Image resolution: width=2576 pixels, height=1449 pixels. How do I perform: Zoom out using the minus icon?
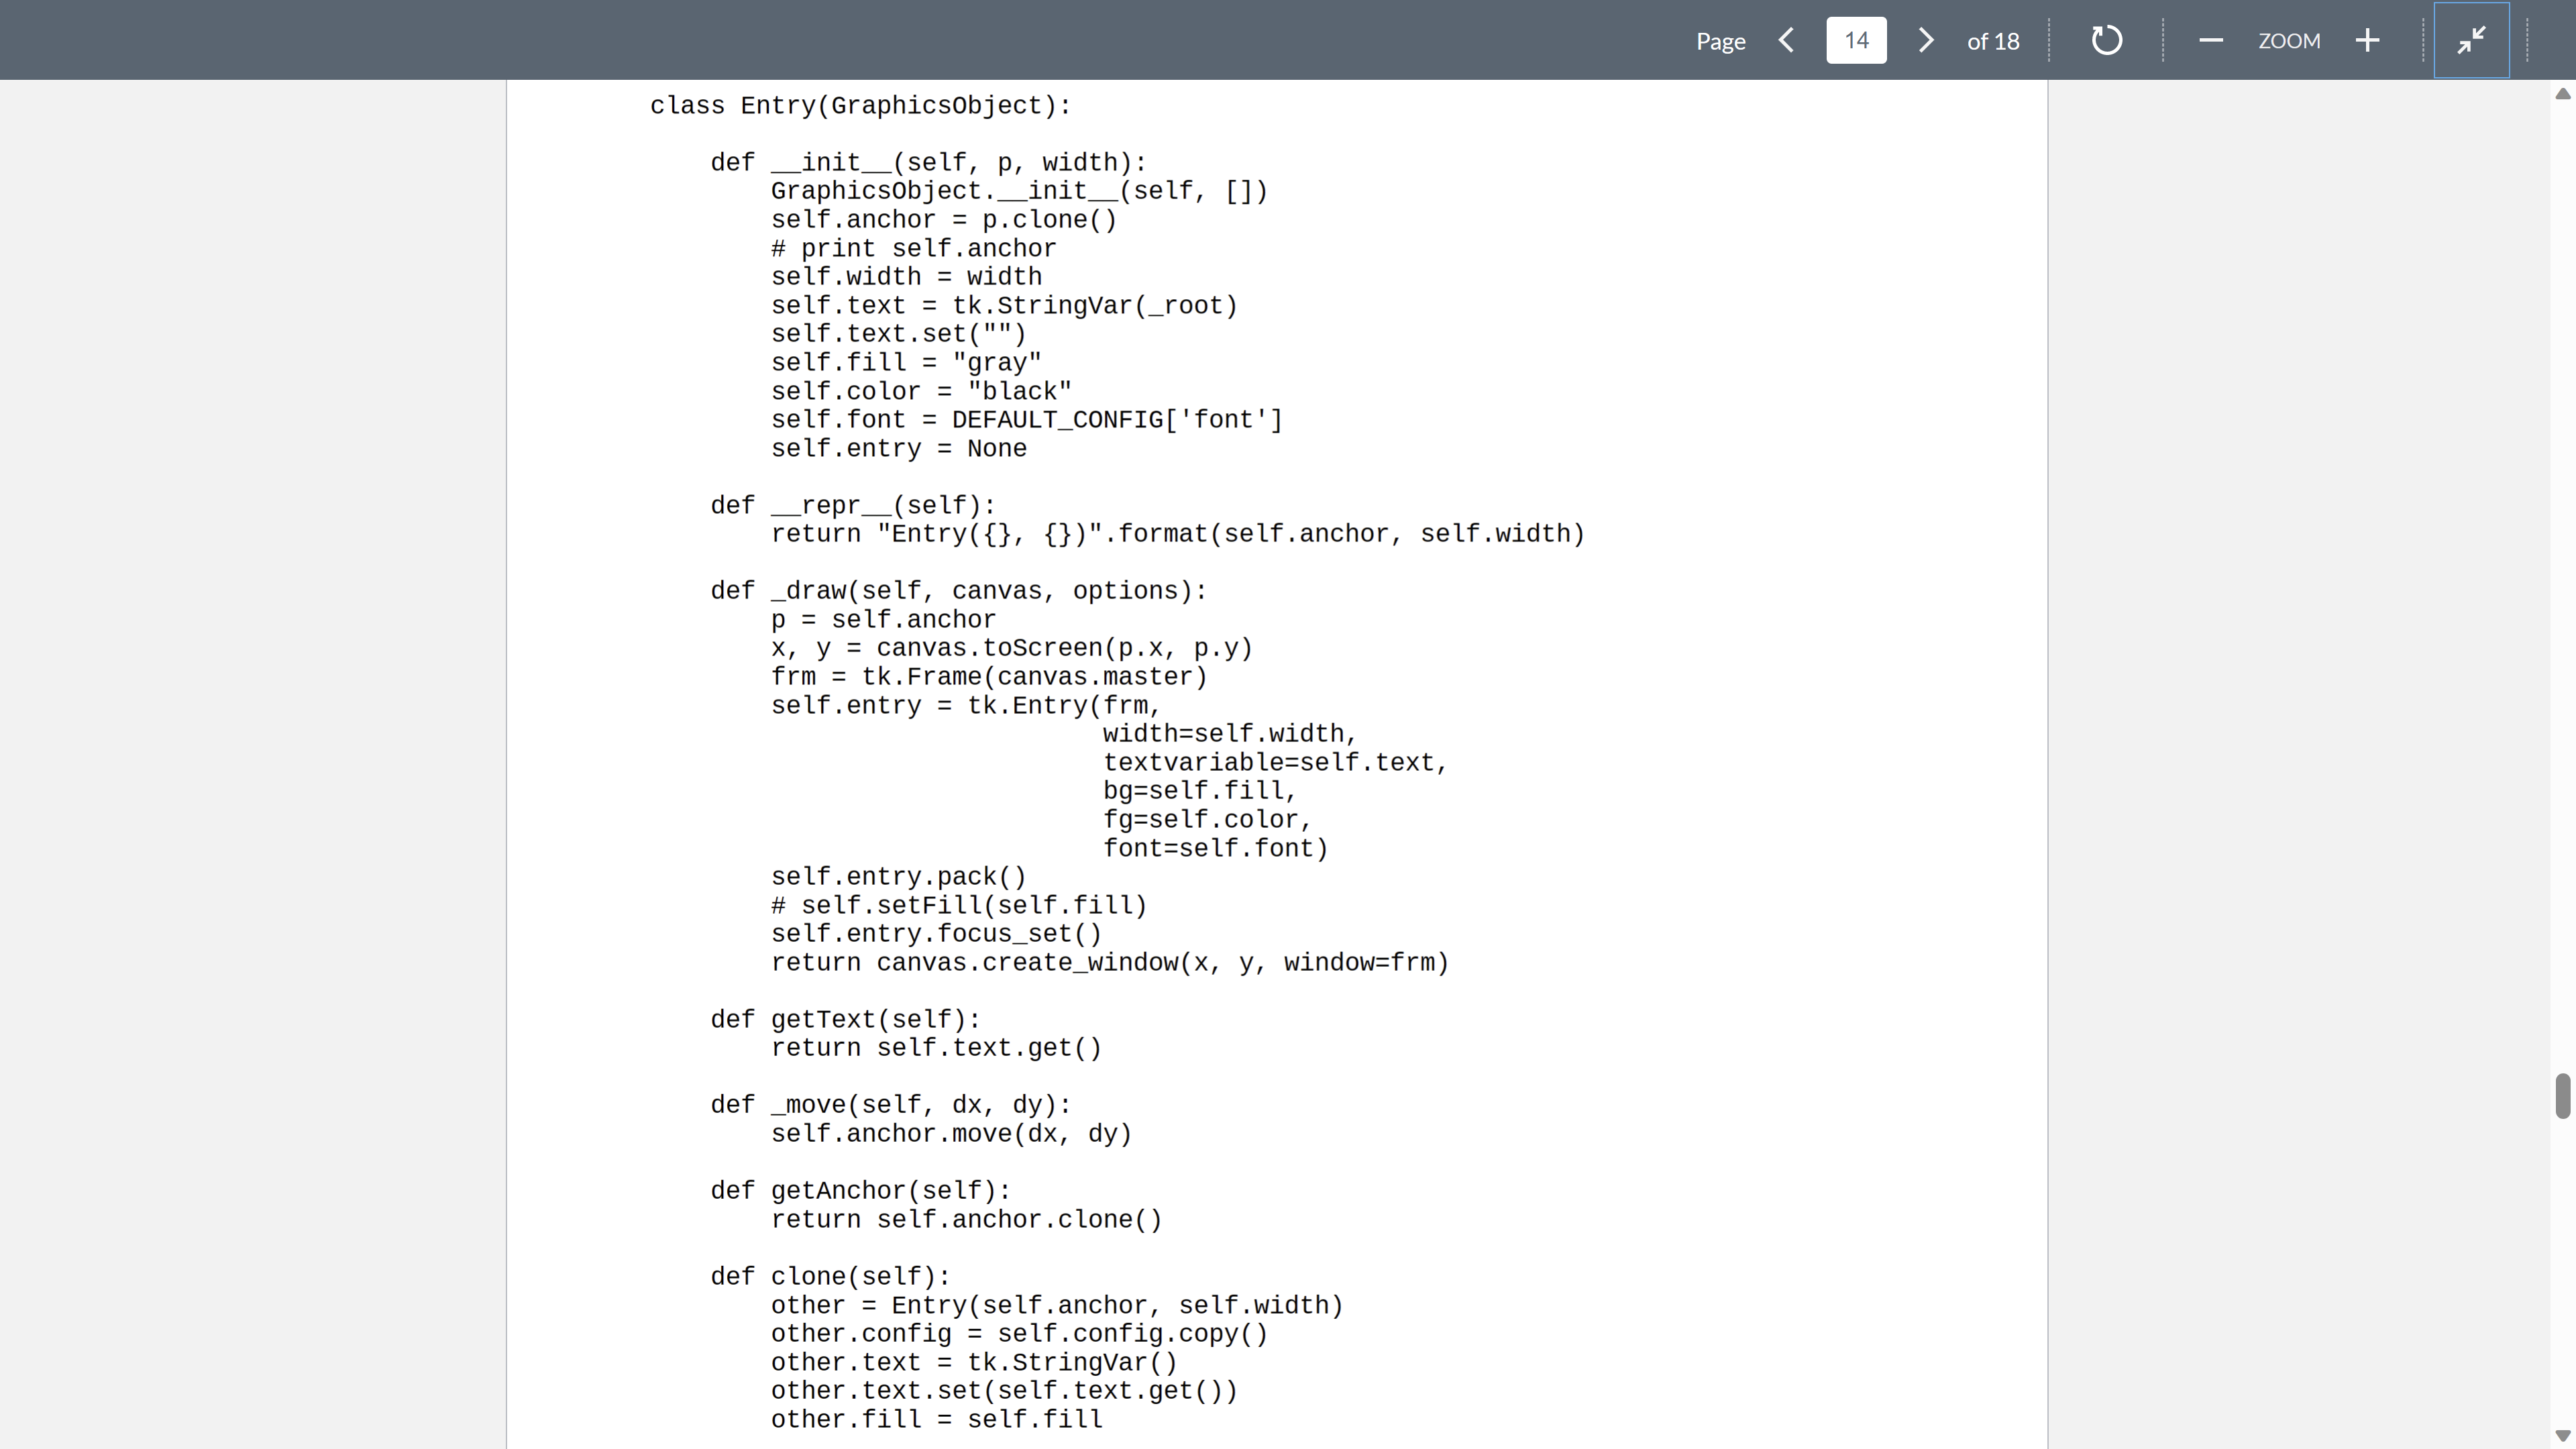(2211, 40)
